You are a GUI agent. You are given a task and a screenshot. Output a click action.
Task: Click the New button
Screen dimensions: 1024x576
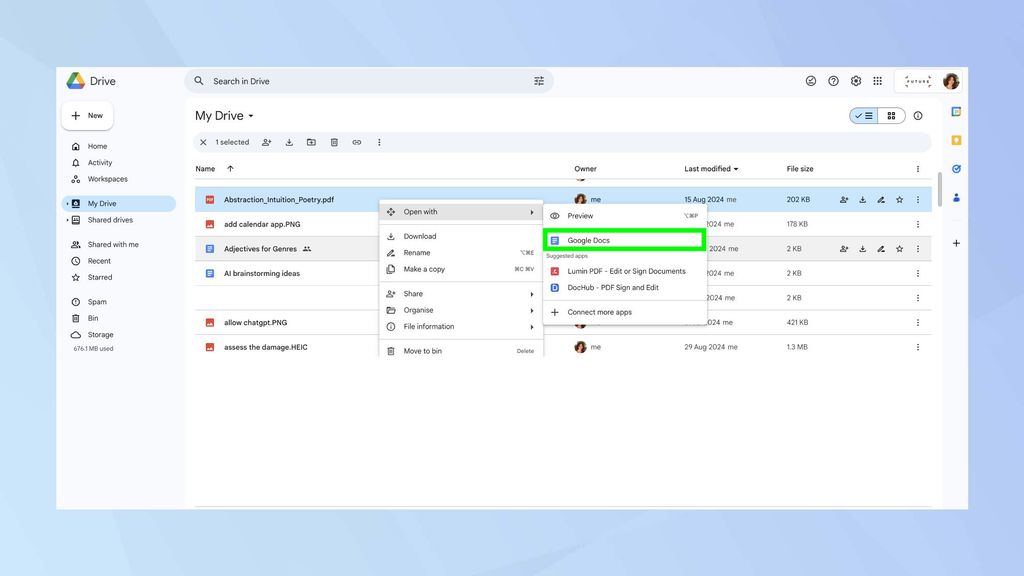pos(88,116)
